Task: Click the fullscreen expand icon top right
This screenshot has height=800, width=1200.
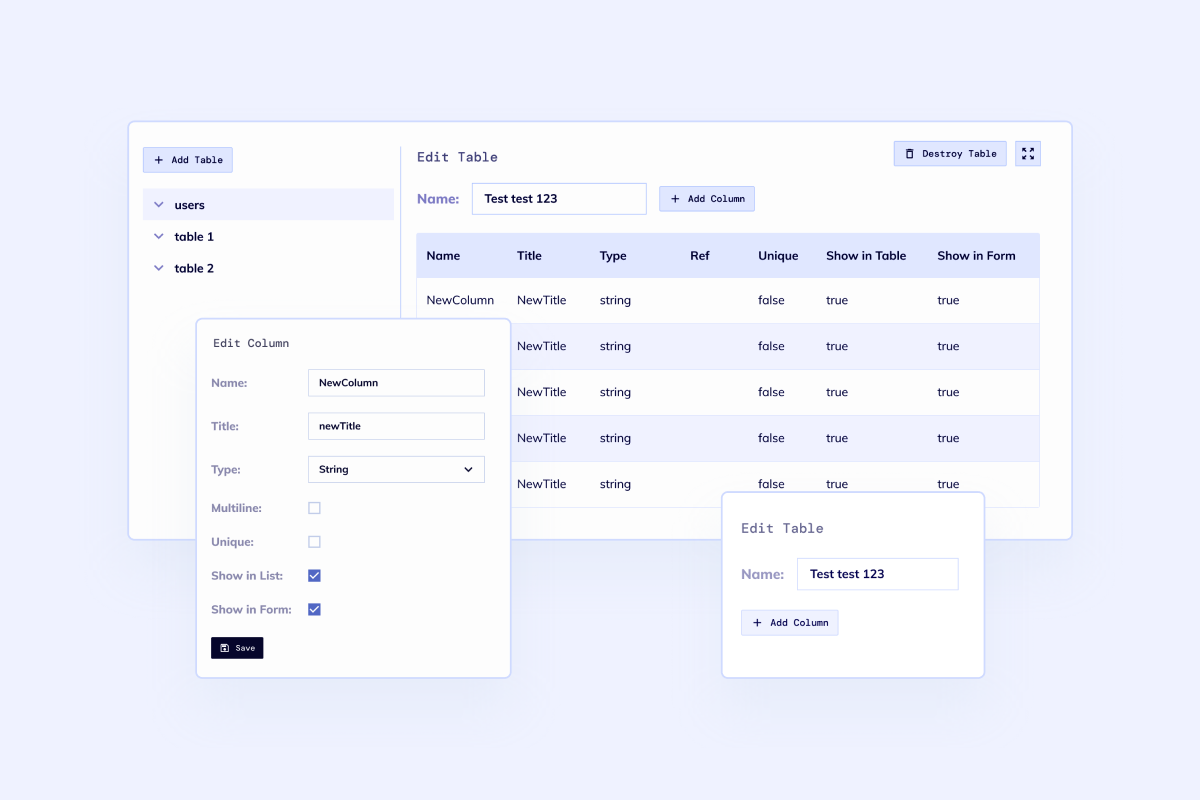Action: pos(1027,153)
